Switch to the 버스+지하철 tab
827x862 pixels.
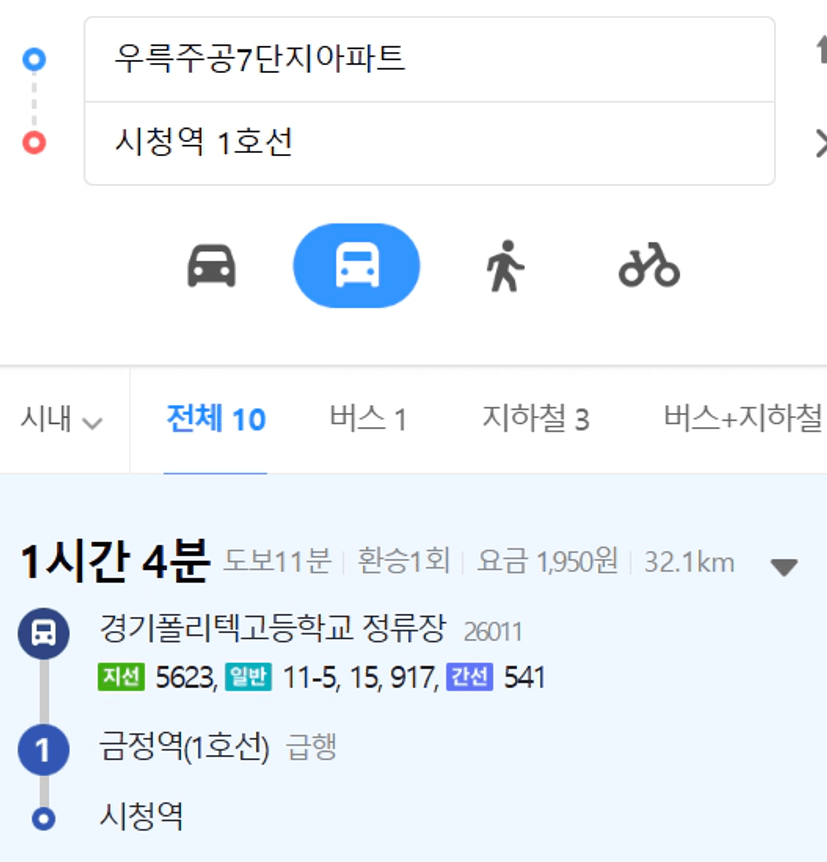pos(743,418)
